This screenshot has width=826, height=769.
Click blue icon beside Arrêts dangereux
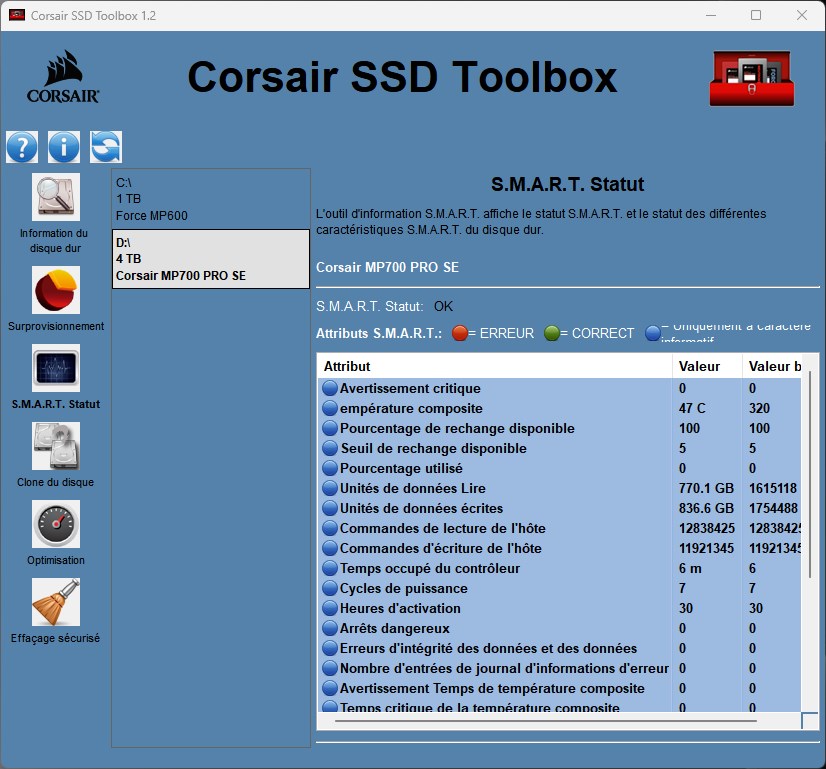pyautogui.click(x=330, y=628)
